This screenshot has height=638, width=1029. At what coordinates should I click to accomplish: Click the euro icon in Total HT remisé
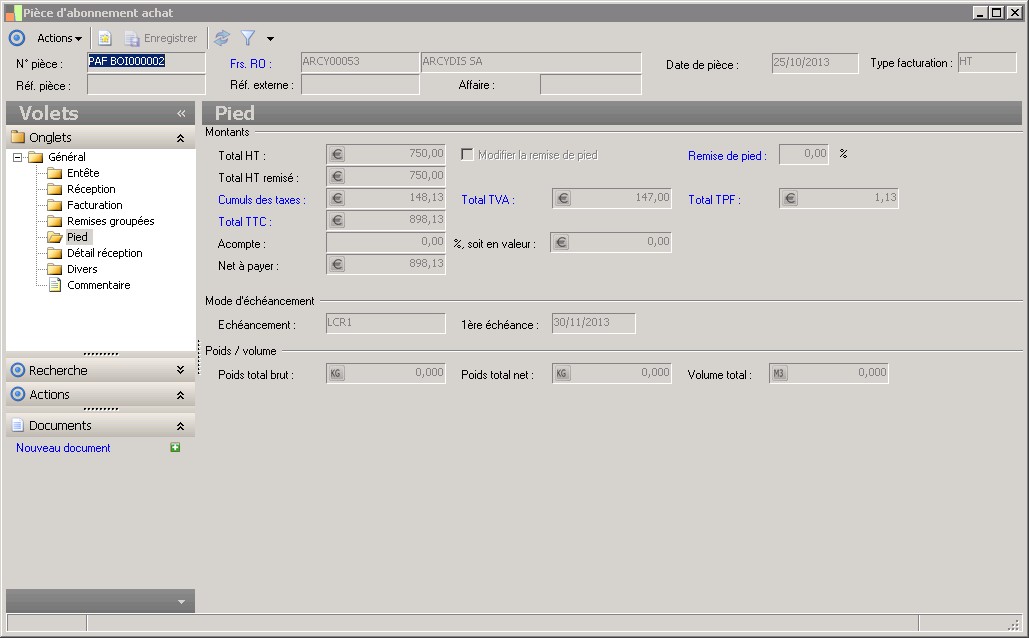coord(337,177)
